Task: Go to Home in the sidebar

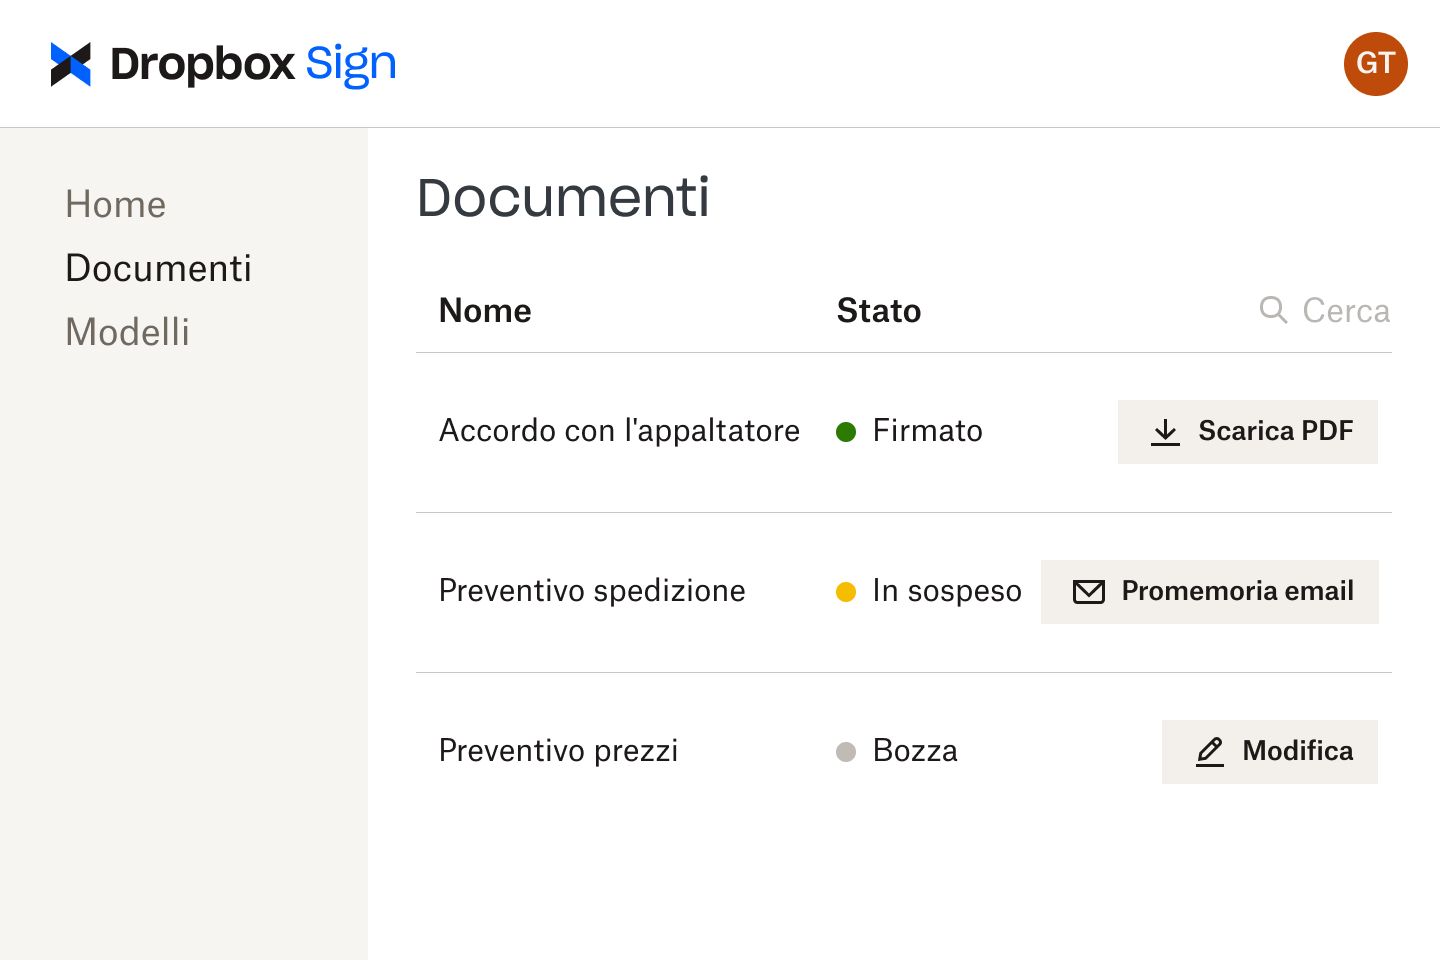Action: 115,204
